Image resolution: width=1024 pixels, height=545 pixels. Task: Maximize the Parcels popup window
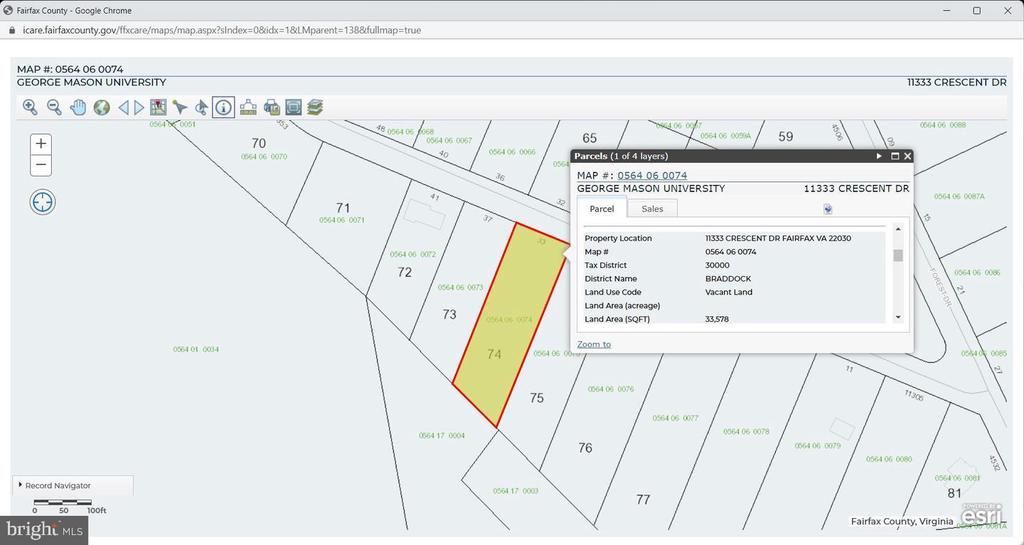894,156
